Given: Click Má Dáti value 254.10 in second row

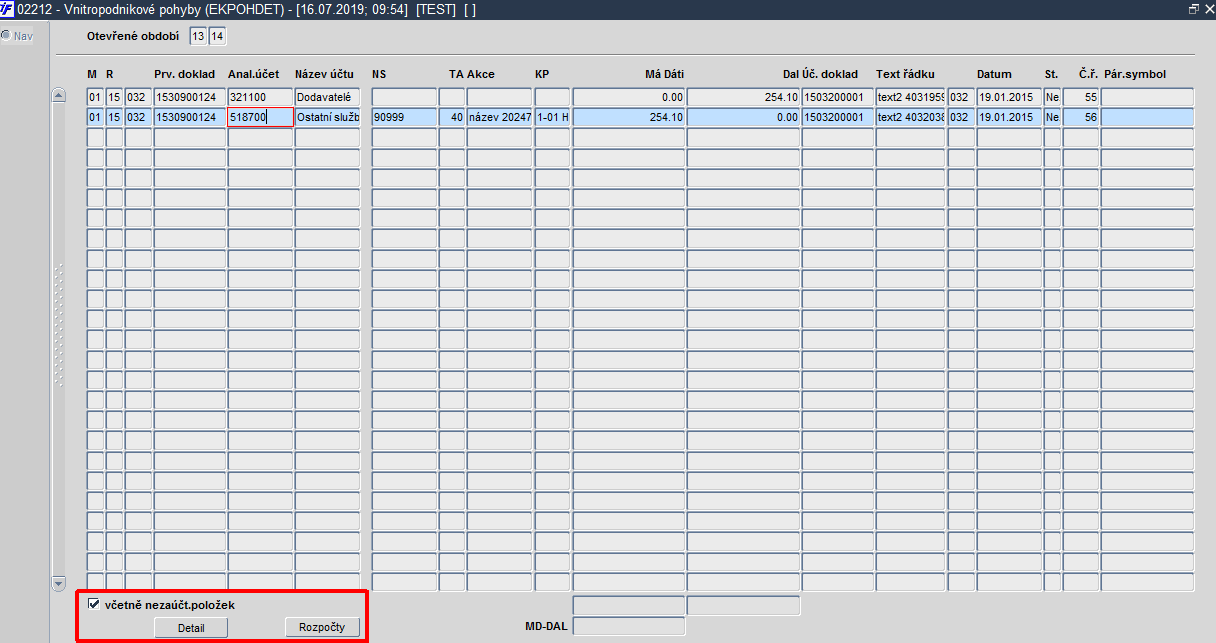Looking at the screenshot, I should 629,117.
